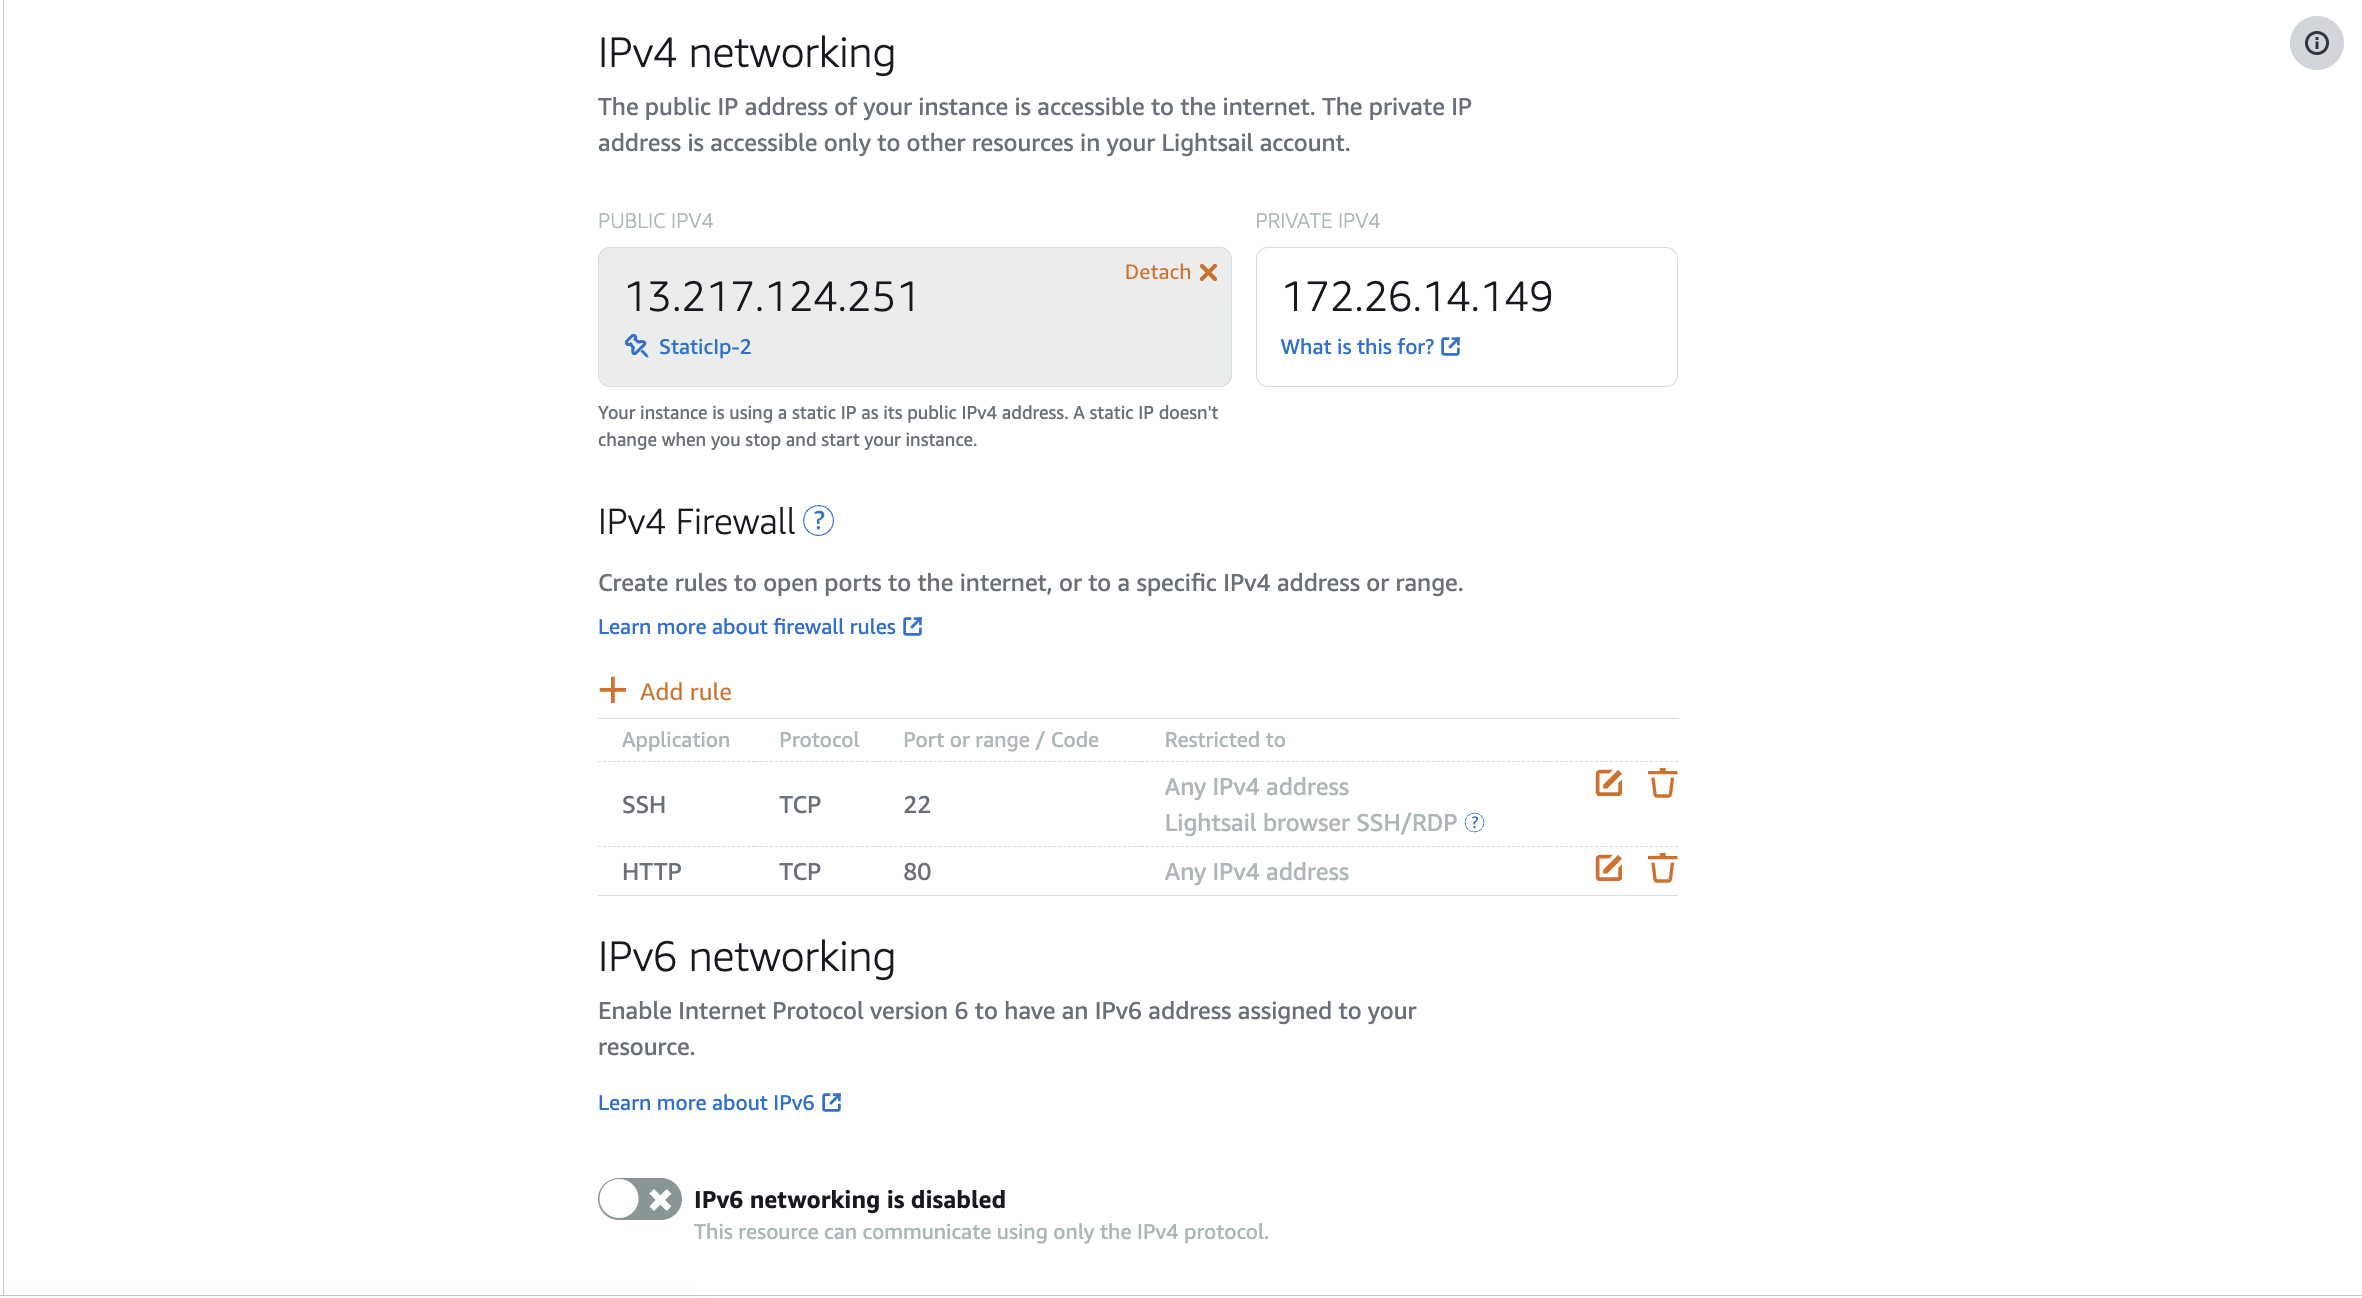Click the Detach button
Screen dimensions: 2362x1298
click(1171, 272)
